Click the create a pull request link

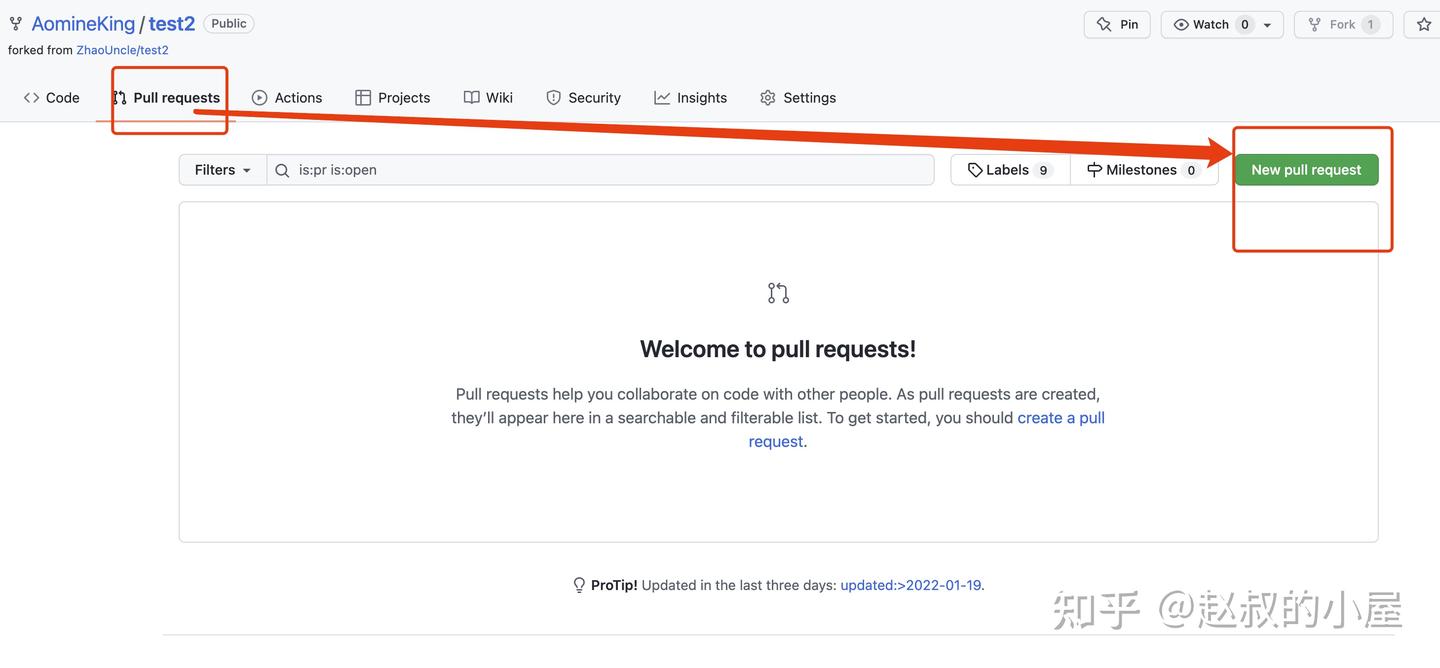tap(1060, 418)
